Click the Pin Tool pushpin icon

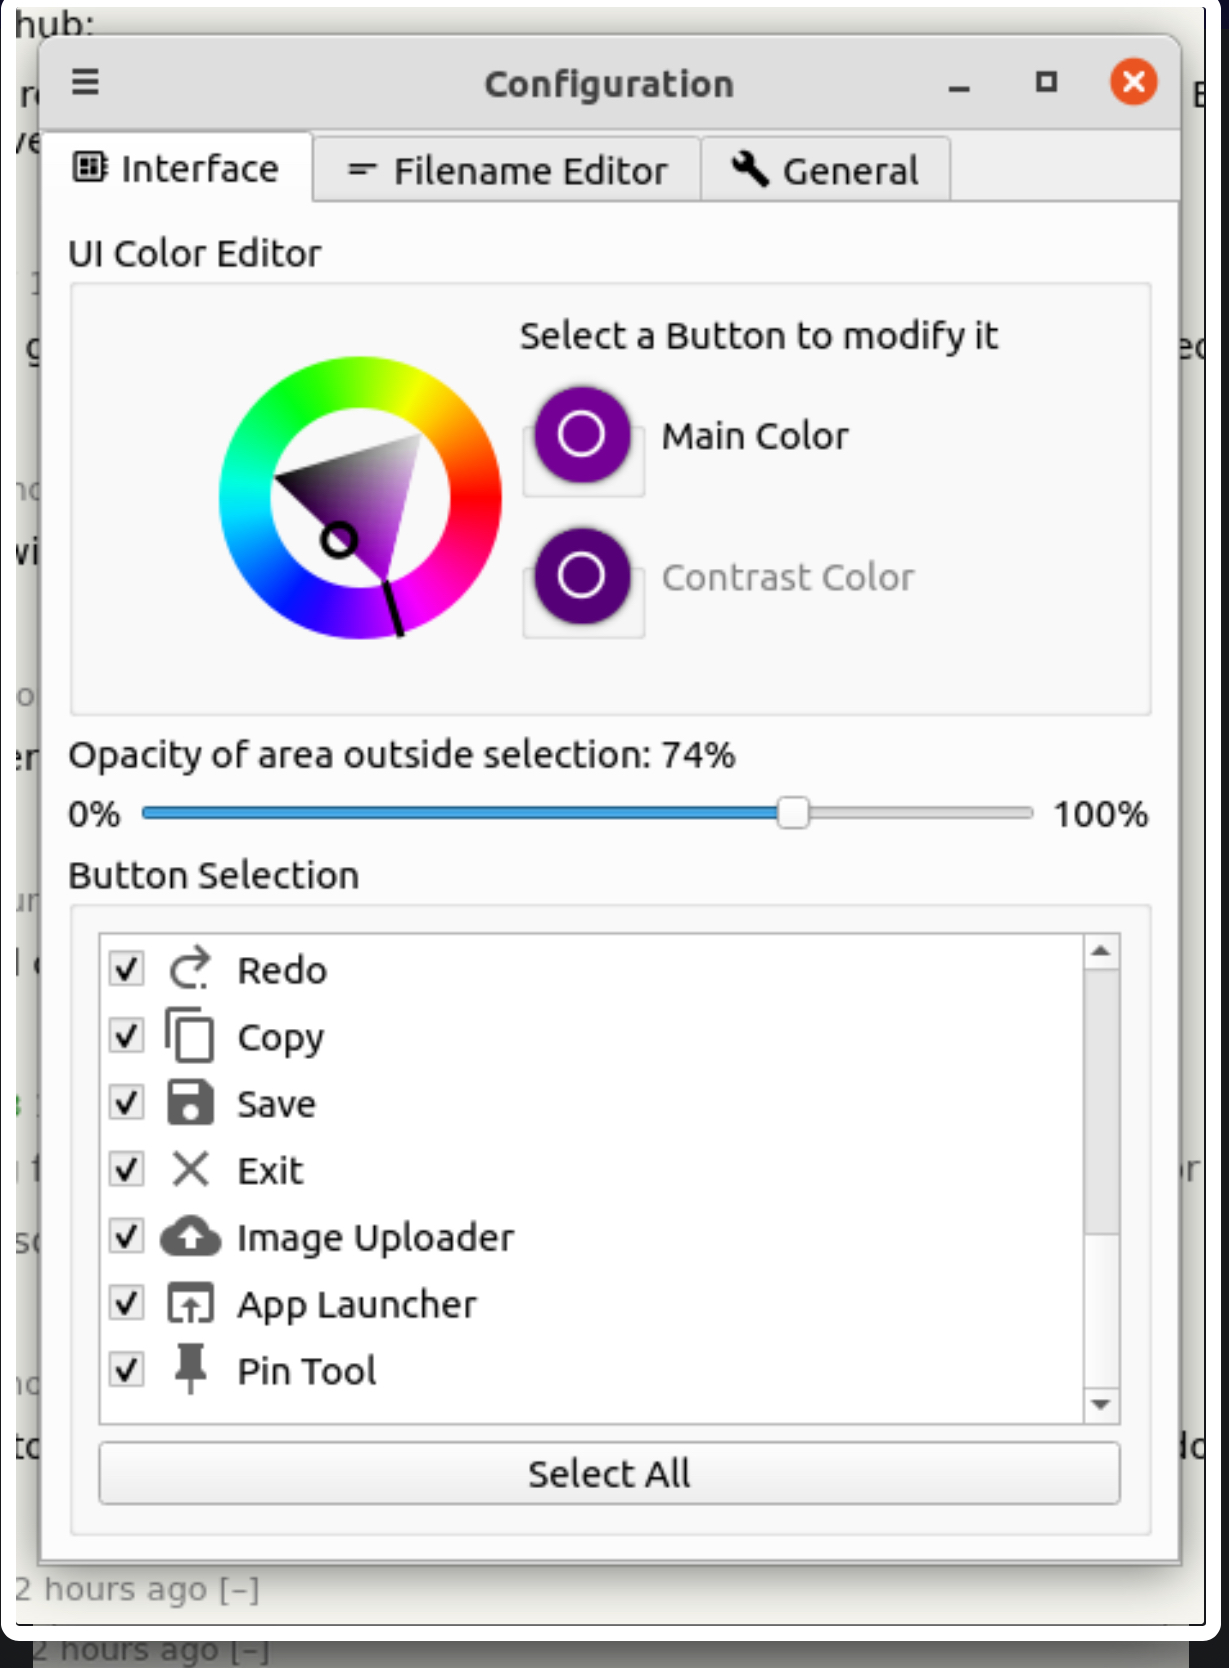[x=189, y=1368]
